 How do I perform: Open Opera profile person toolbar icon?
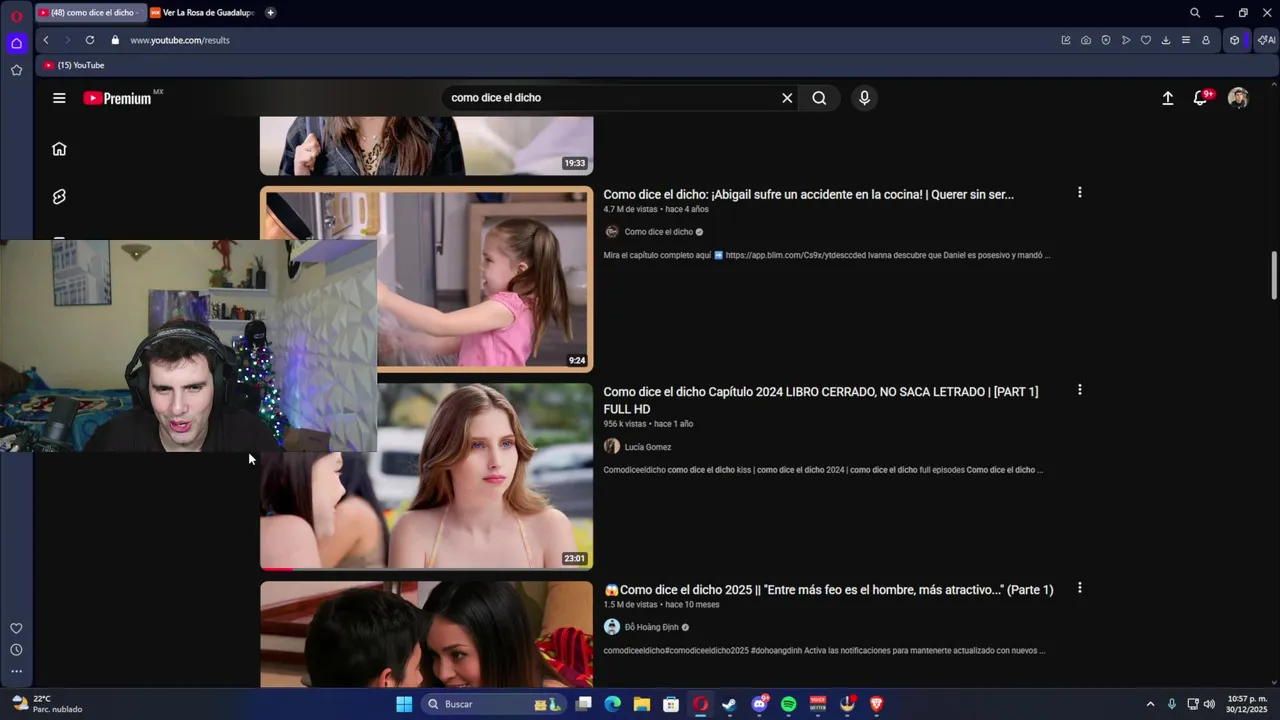point(1206,40)
